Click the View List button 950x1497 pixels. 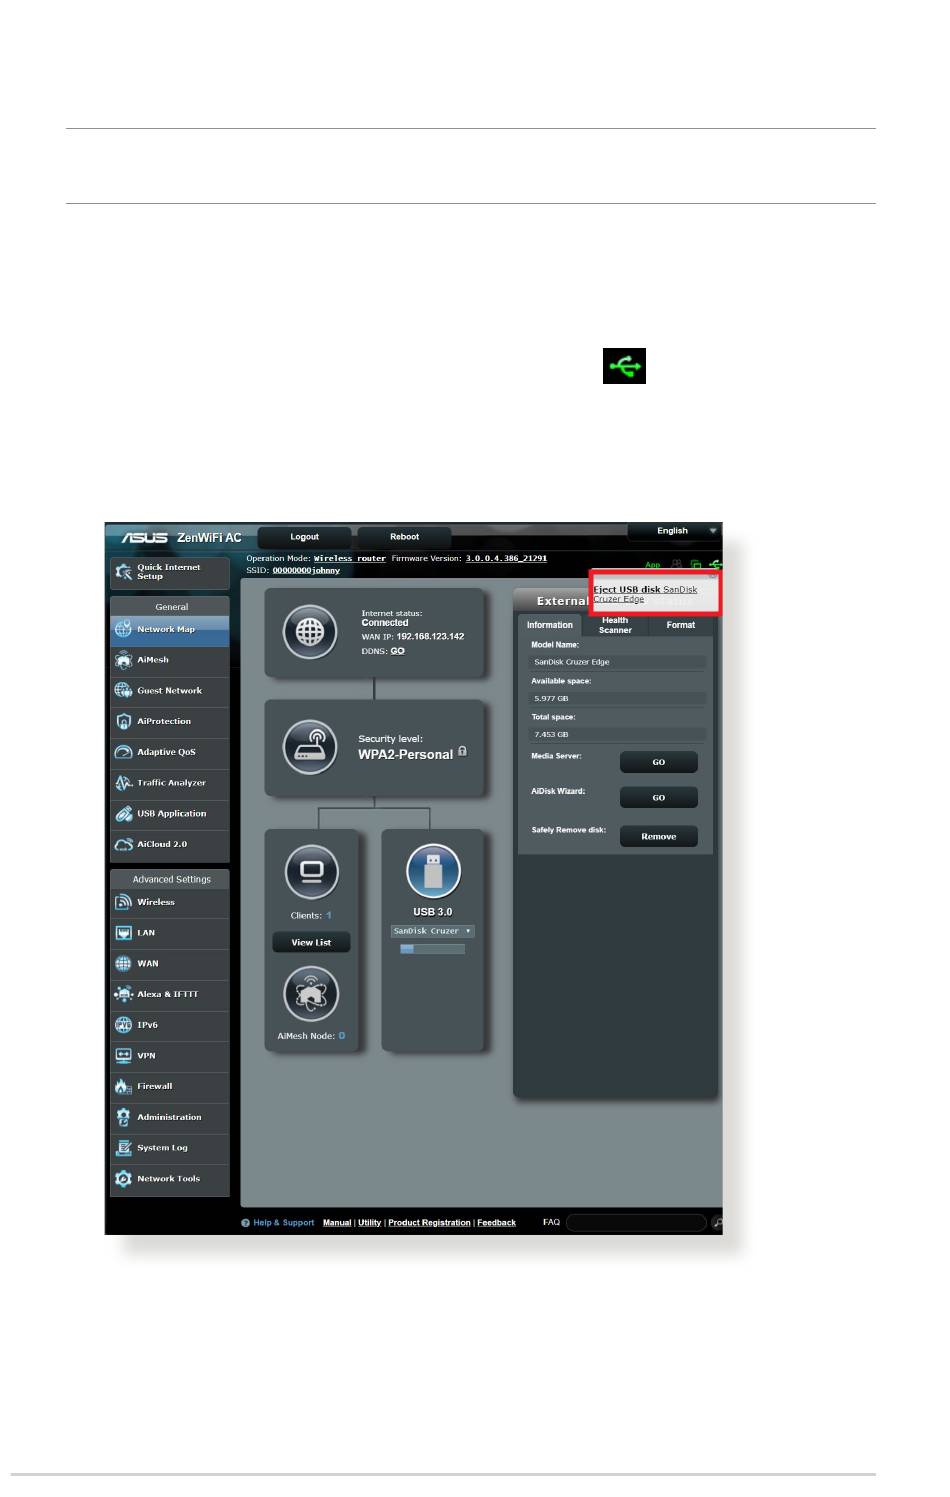pos(311,942)
